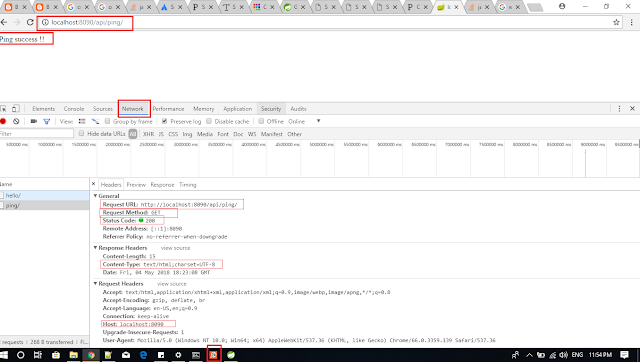Open File Explorer from taskbar

[x=73, y=355]
